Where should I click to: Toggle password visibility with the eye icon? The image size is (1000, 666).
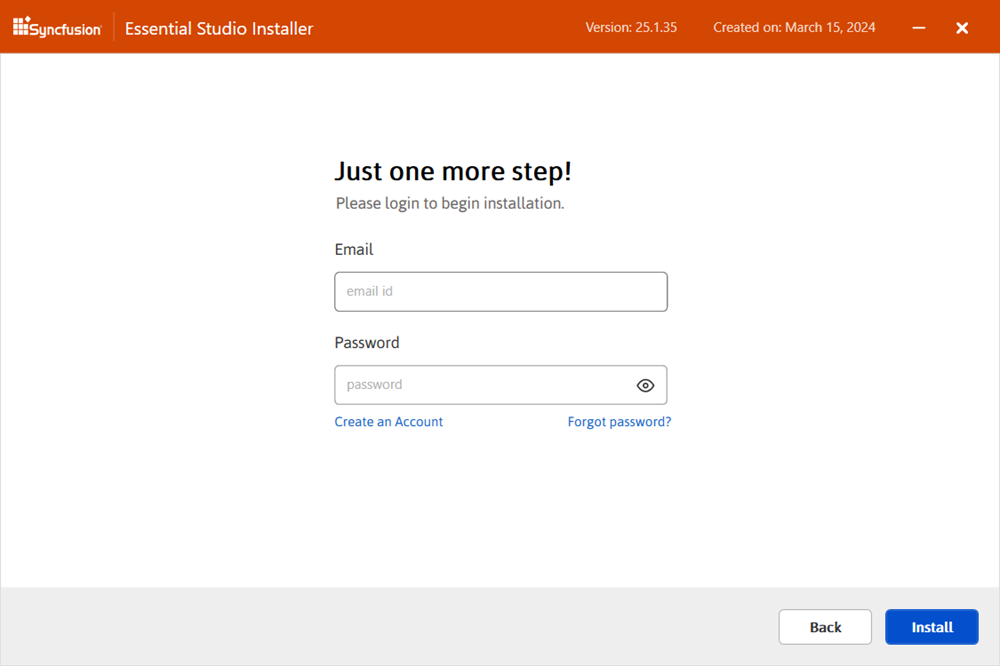pyautogui.click(x=645, y=385)
